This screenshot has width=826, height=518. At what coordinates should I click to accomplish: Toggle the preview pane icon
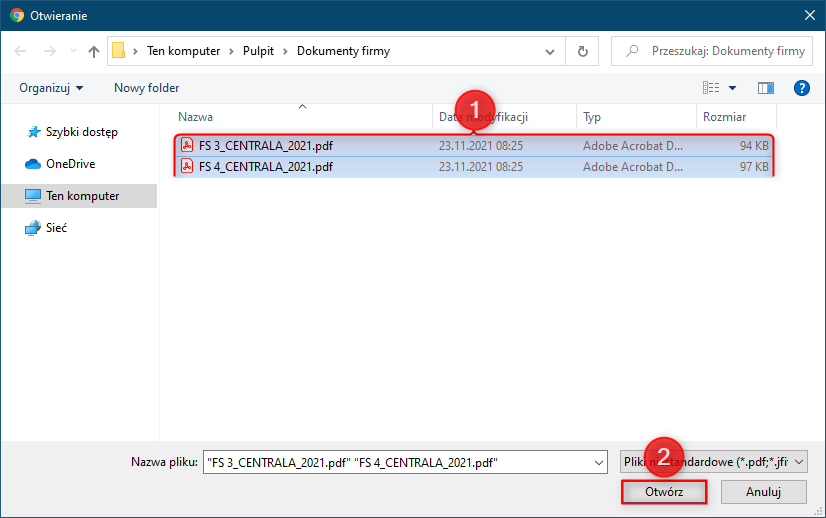(765, 88)
